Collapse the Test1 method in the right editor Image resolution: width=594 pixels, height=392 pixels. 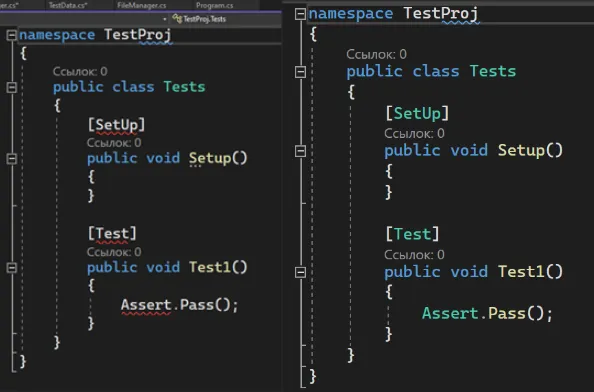[x=300, y=272]
